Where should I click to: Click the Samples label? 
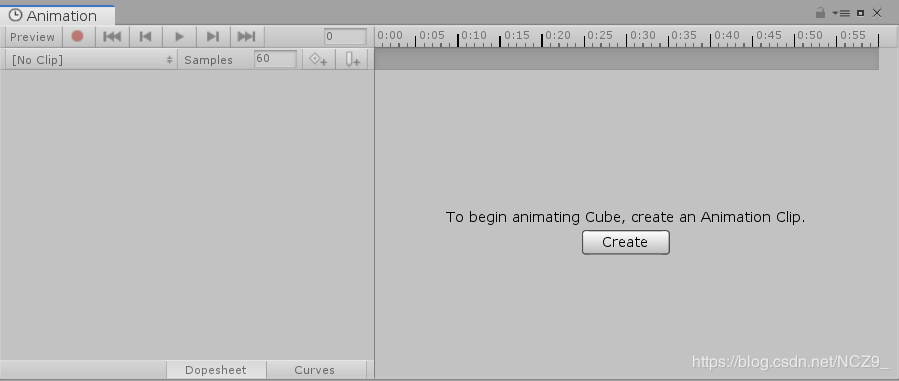(x=208, y=60)
